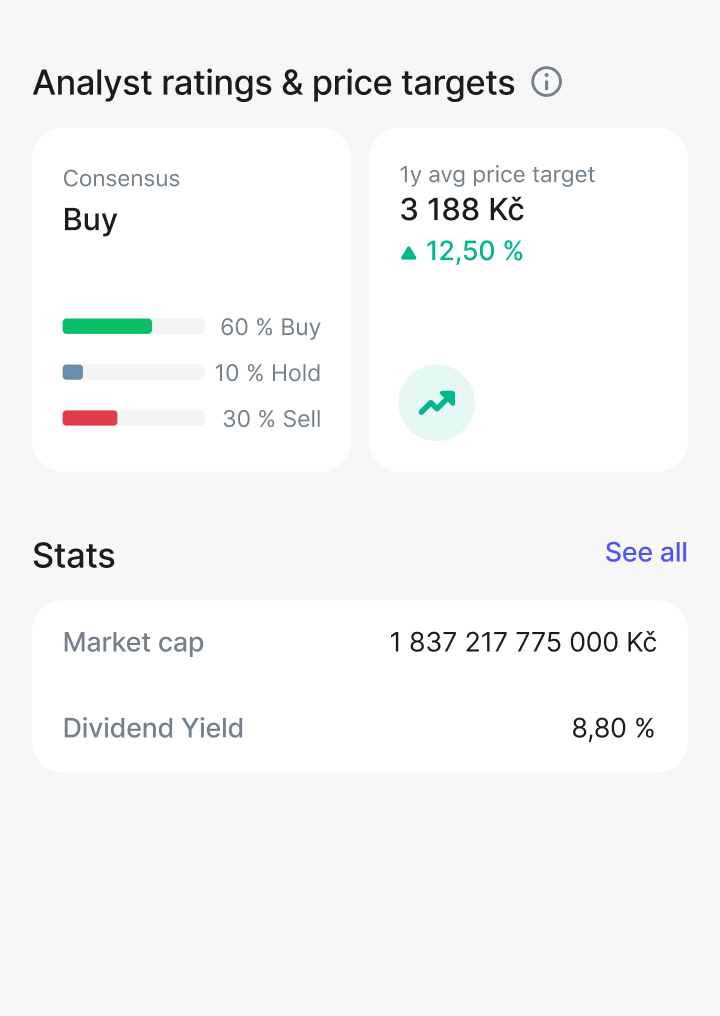Tap the 60 % Buy label
This screenshot has width=720, height=1016.
pos(270,327)
